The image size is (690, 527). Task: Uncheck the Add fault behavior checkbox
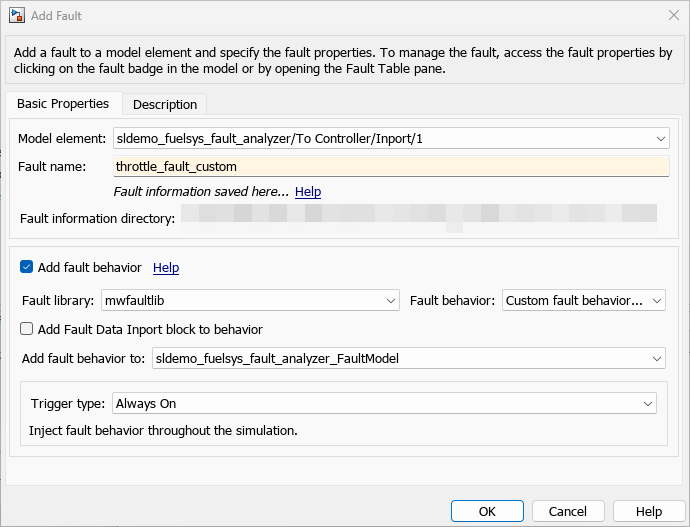(x=27, y=267)
